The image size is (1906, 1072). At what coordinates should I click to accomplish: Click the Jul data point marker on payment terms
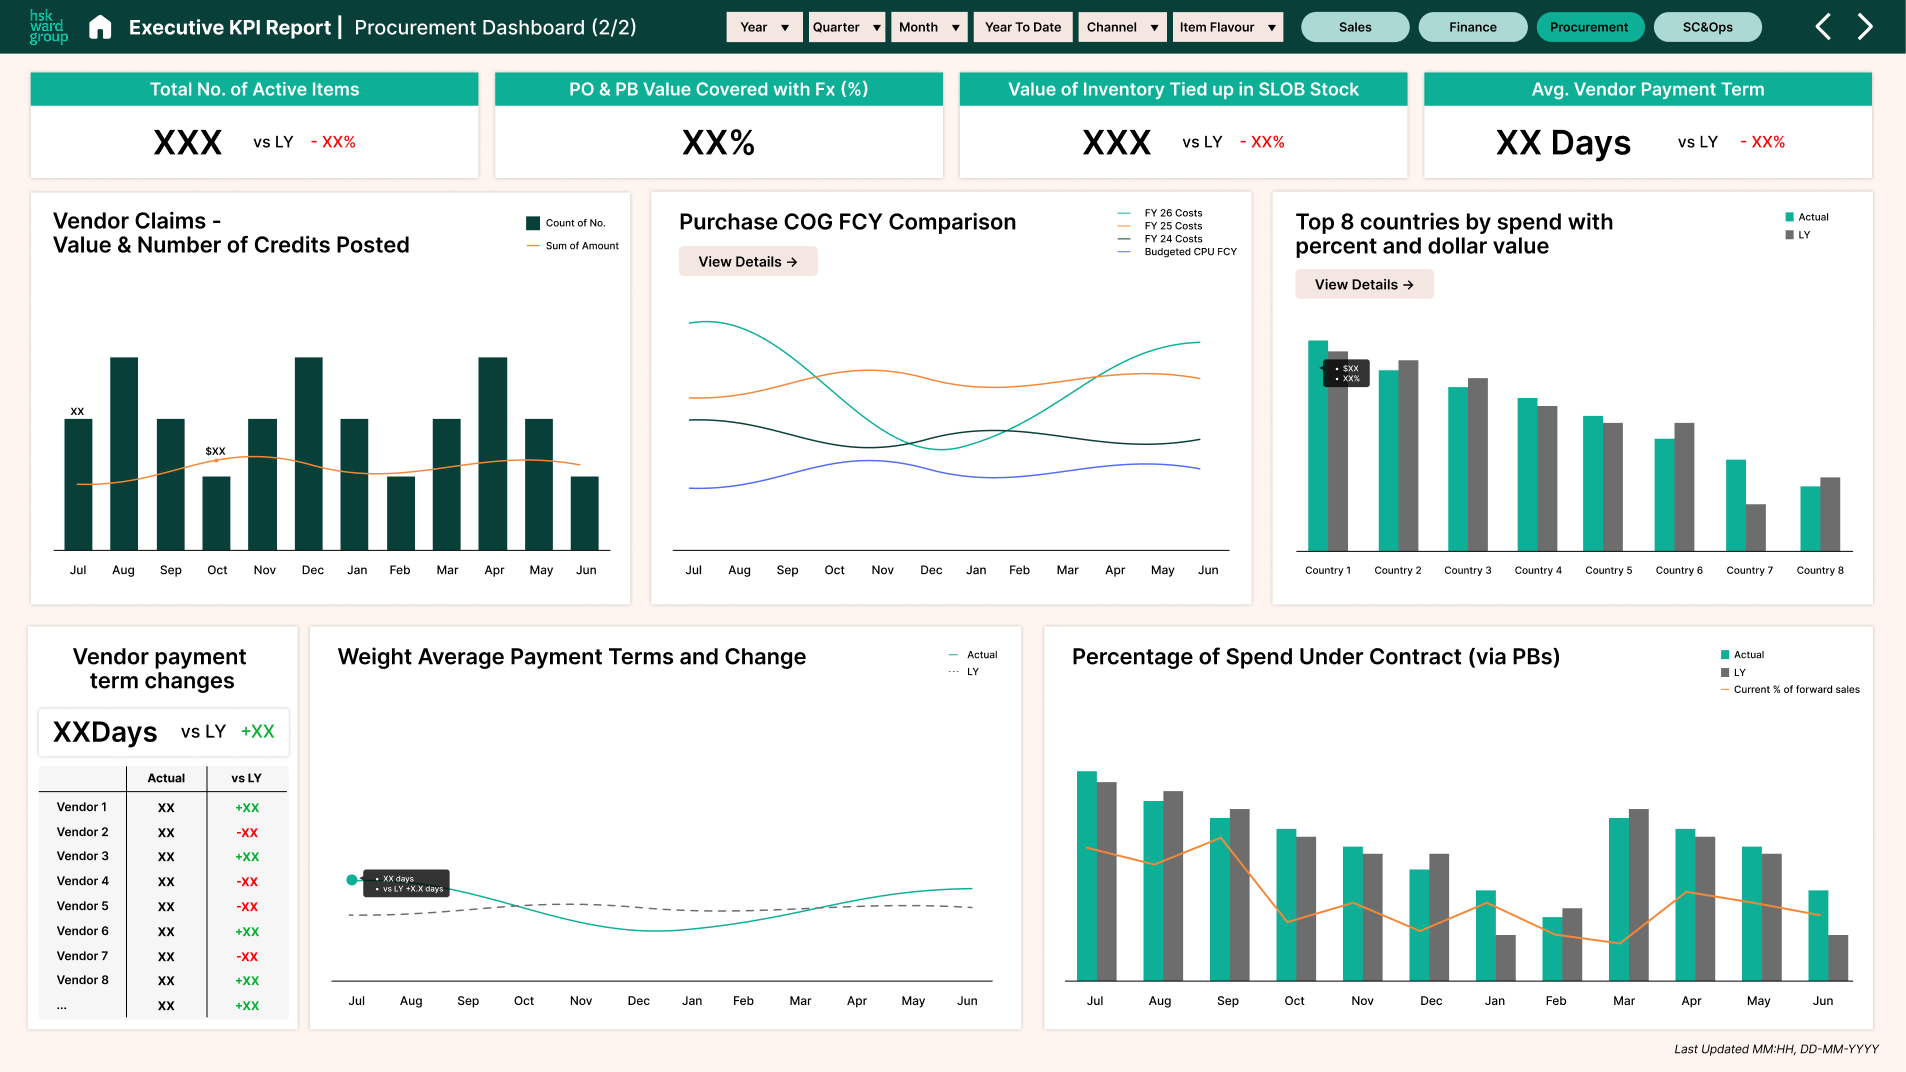pyautogui.click(x=351, y=880)
